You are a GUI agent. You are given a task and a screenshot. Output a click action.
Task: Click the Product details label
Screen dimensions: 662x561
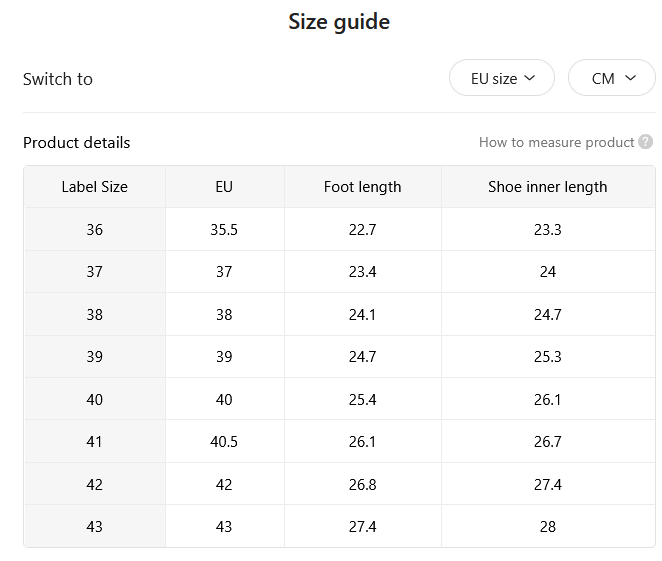coord(76,143)
